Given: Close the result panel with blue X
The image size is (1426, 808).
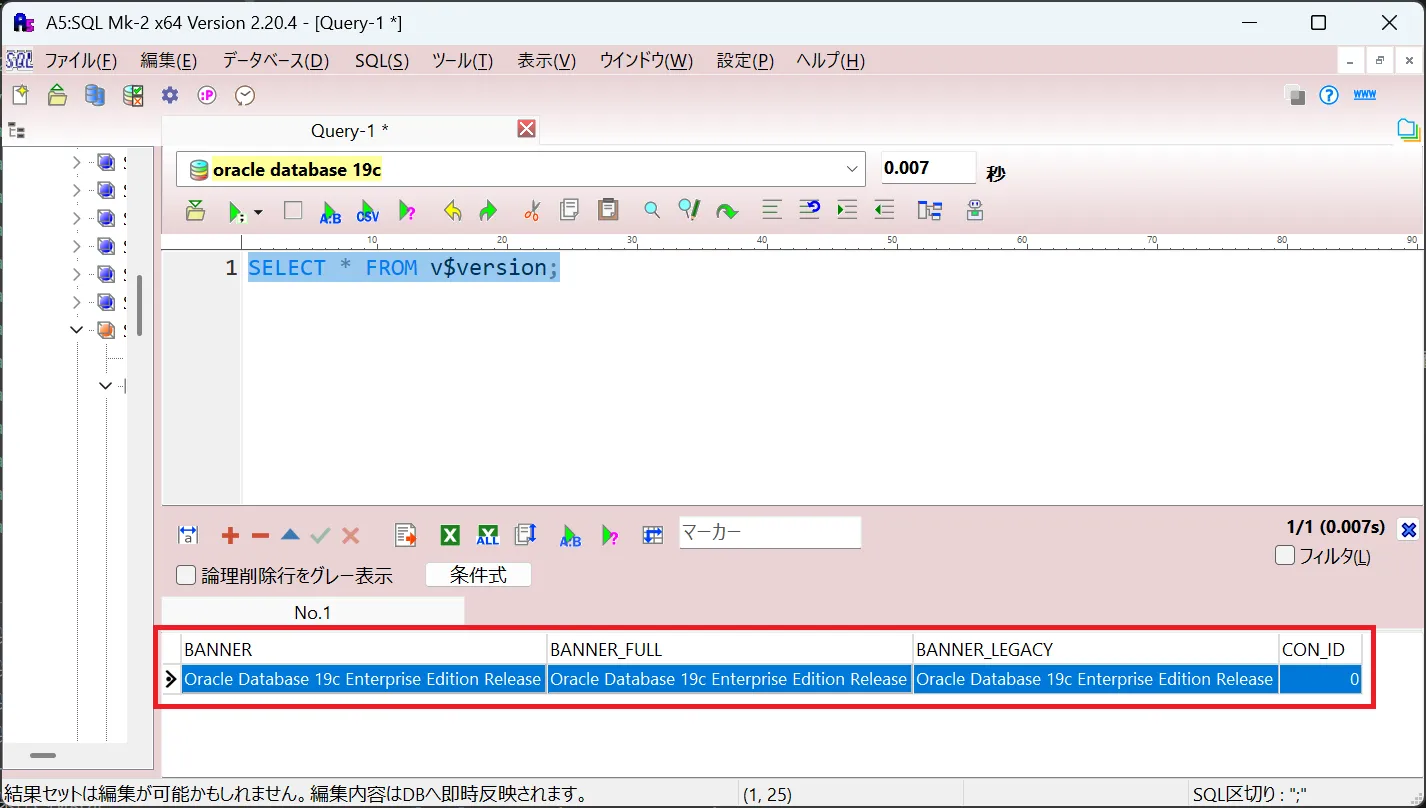Looking at the screenshot, I should pyautogui.click(x=1408, y=530).
